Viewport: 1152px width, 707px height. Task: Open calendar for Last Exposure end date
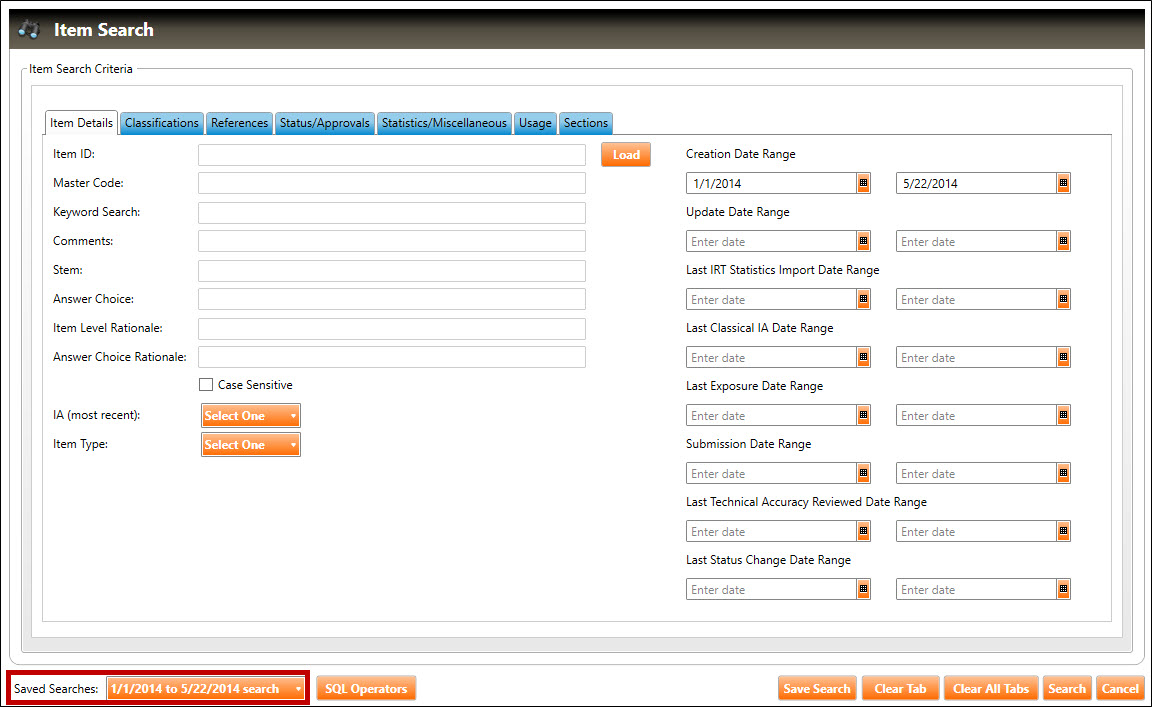coord(1063,415)
